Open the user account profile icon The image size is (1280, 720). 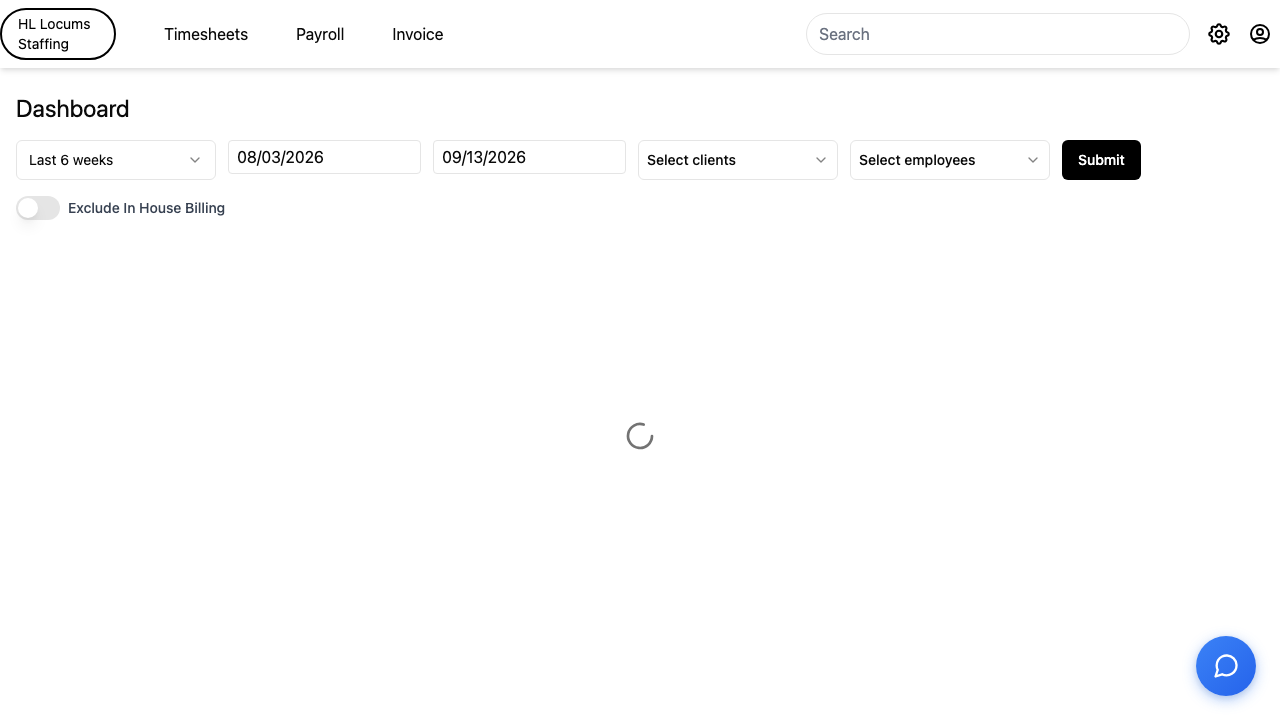coord(1260,34)
